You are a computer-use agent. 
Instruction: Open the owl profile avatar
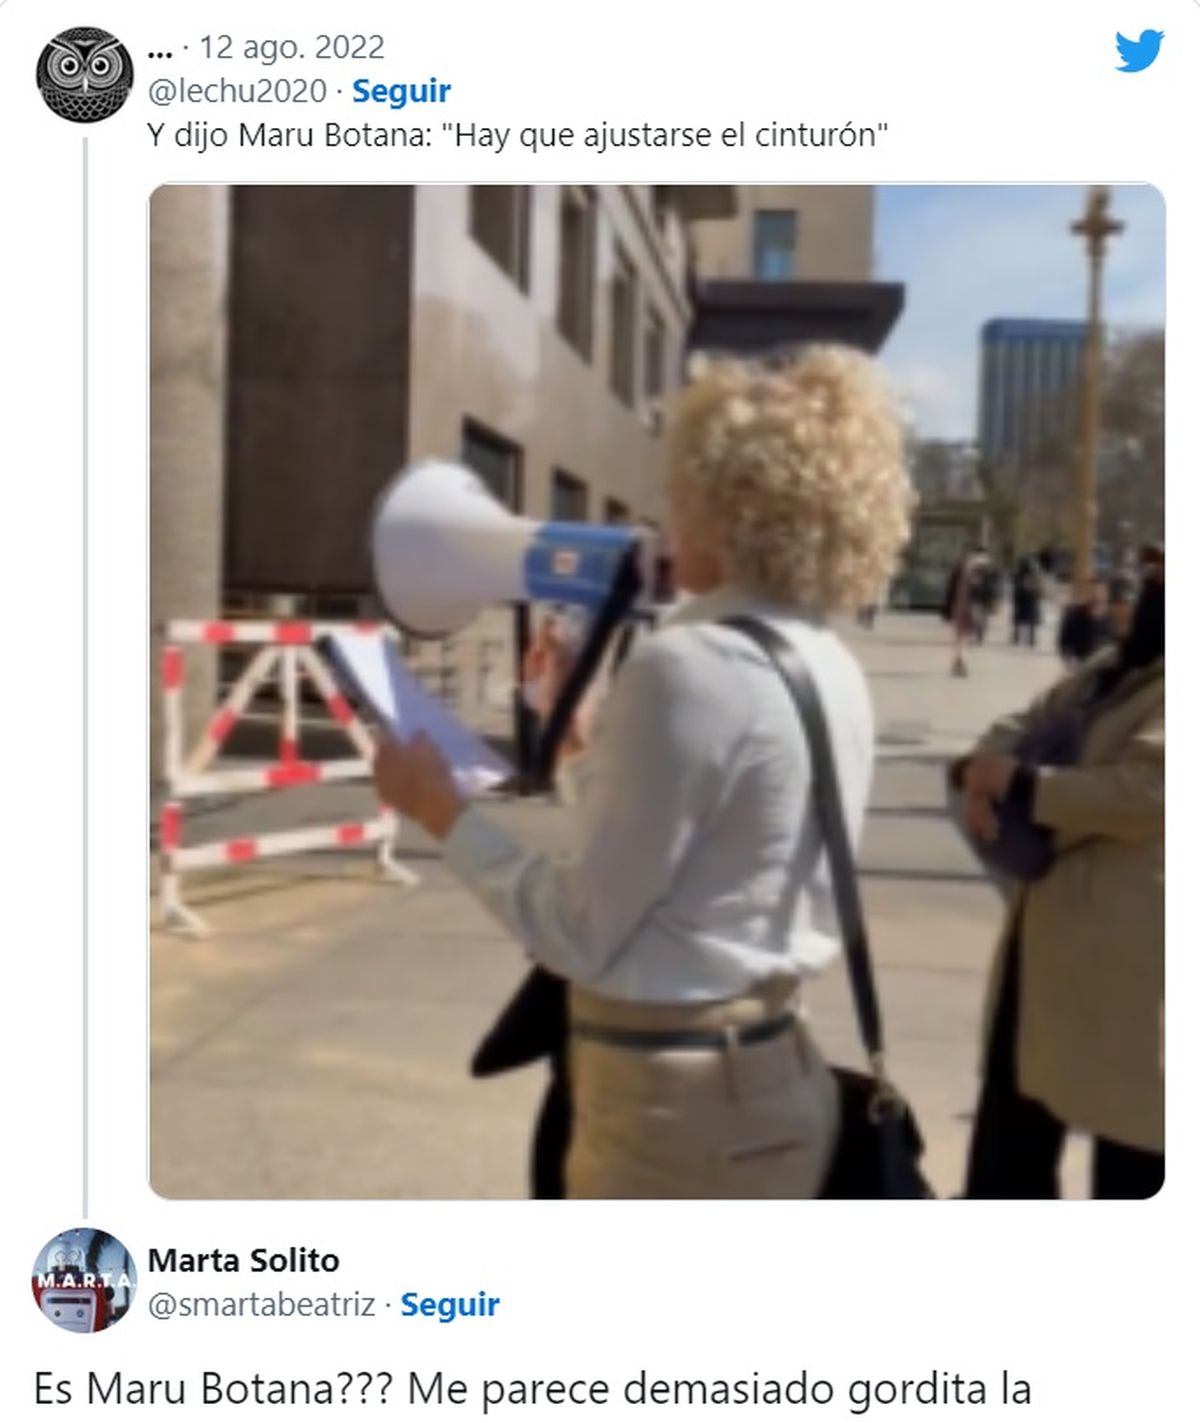click(x=85, y=74)
